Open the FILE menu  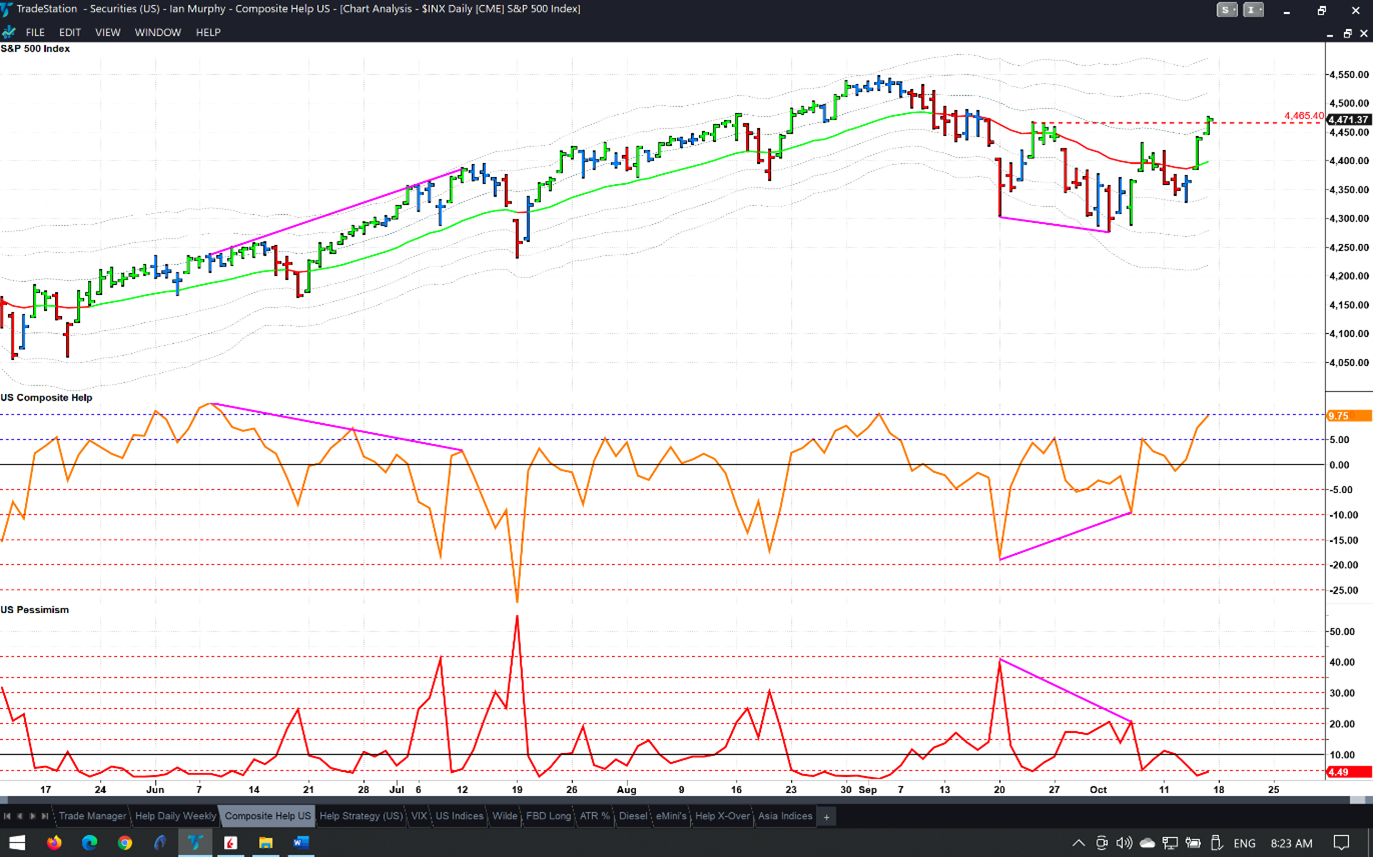[35, 33]
